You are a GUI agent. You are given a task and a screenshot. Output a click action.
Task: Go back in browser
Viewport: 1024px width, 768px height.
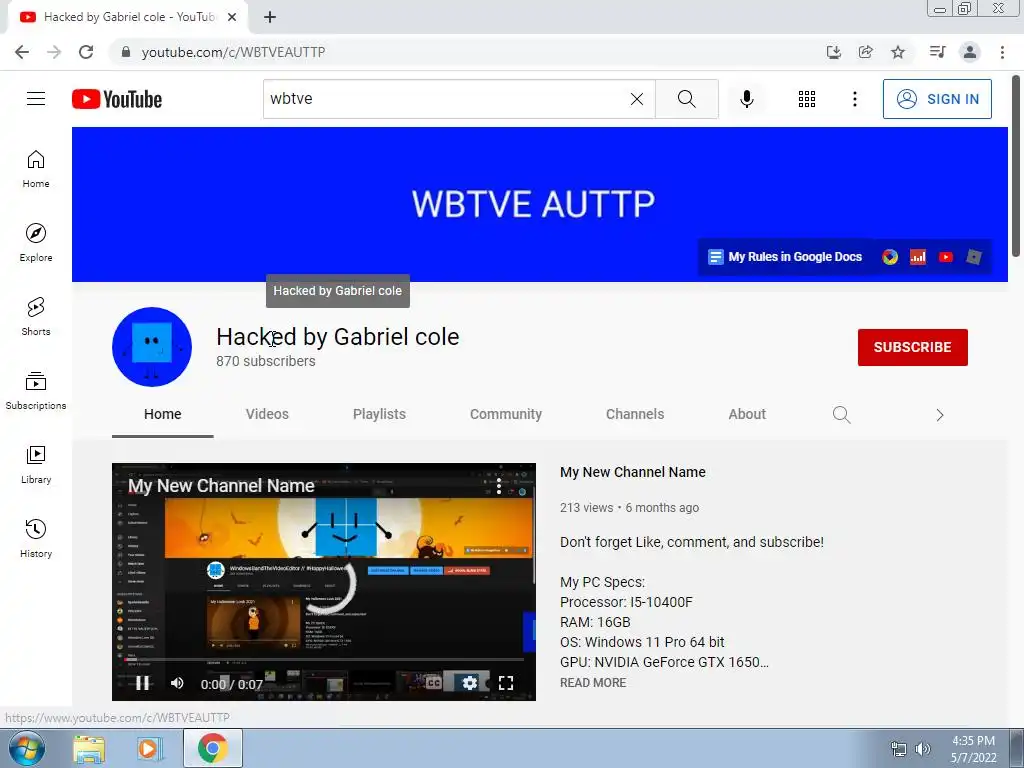[x=22, y=52]
